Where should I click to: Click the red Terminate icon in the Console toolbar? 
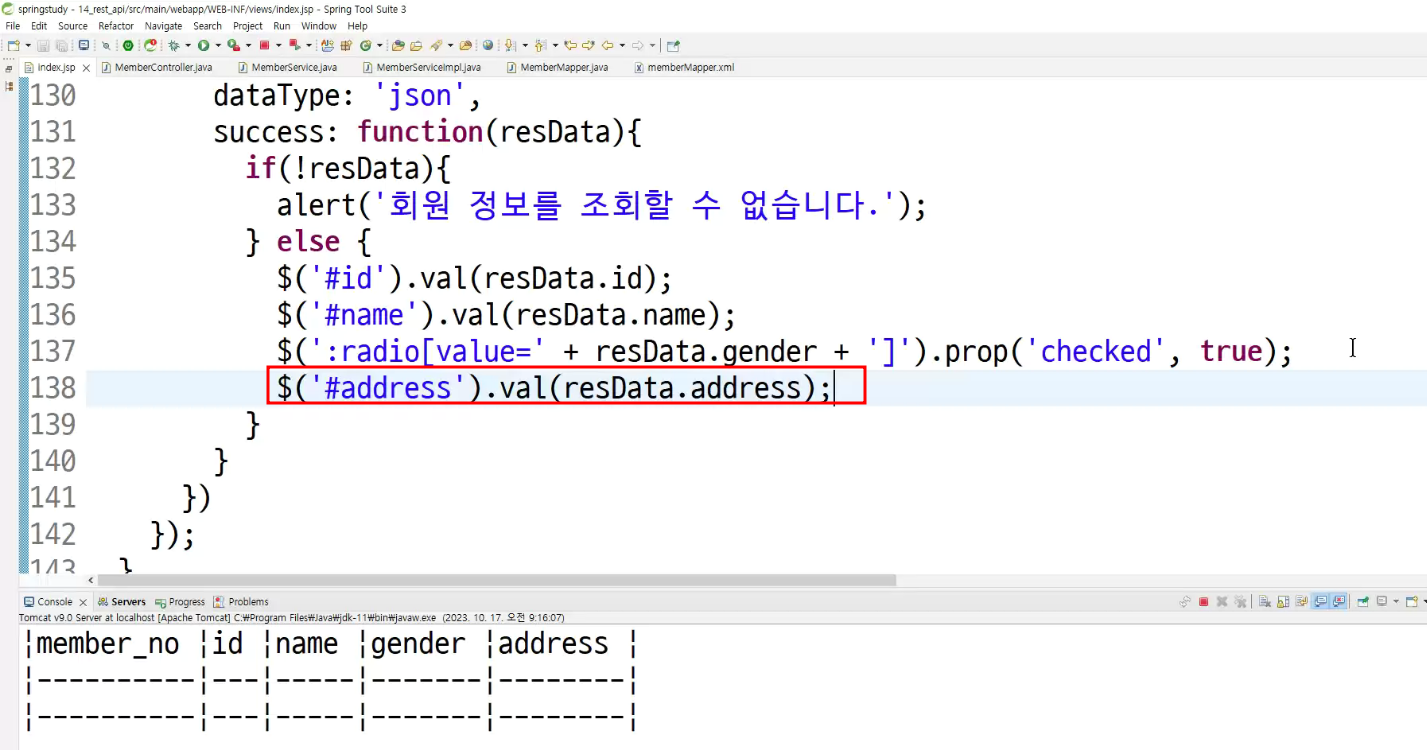(x=1203, y=602)
